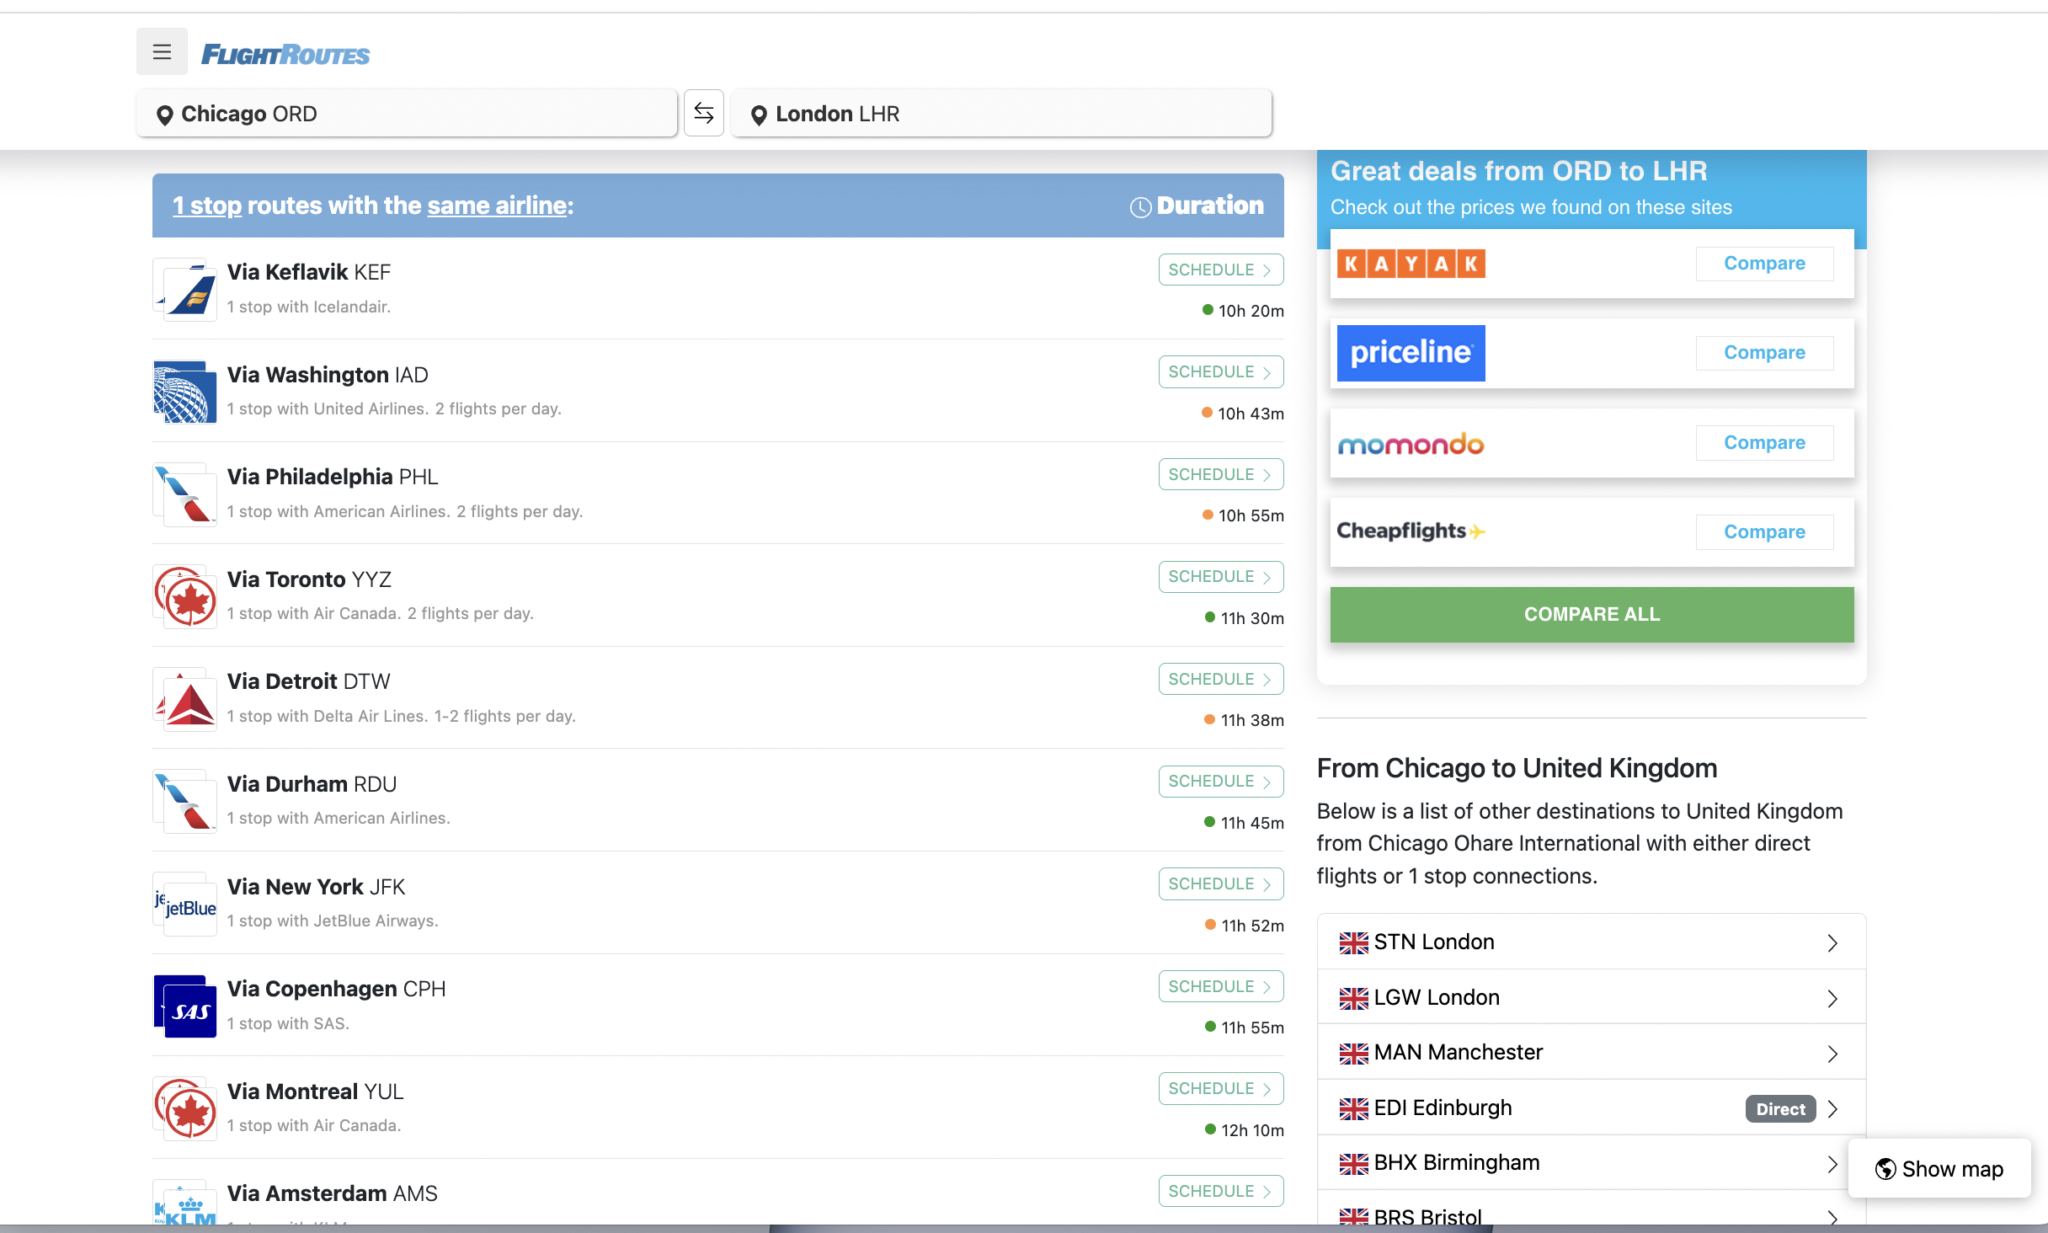Viewport: 2048px width, 1233px height.
Task: Expand BHX Birmingham destination chevron
Action: 1832,1164
